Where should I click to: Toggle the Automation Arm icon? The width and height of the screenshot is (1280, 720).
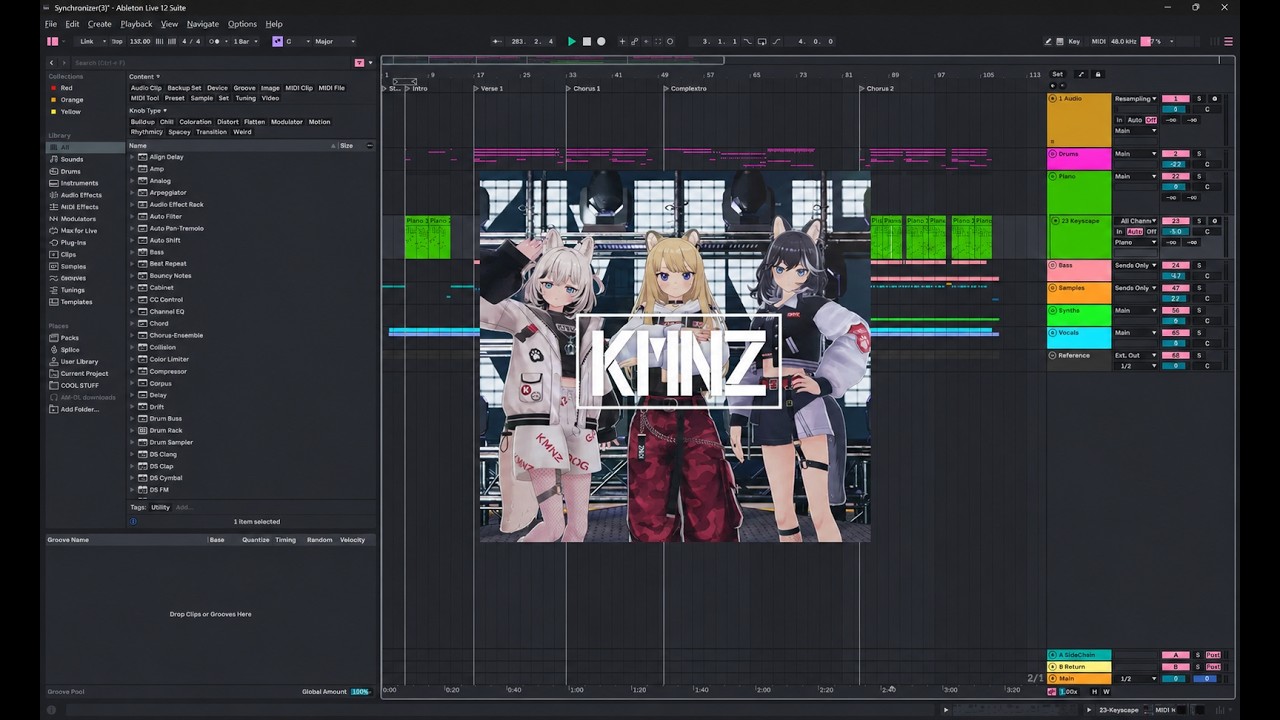(x=634, y=41)
